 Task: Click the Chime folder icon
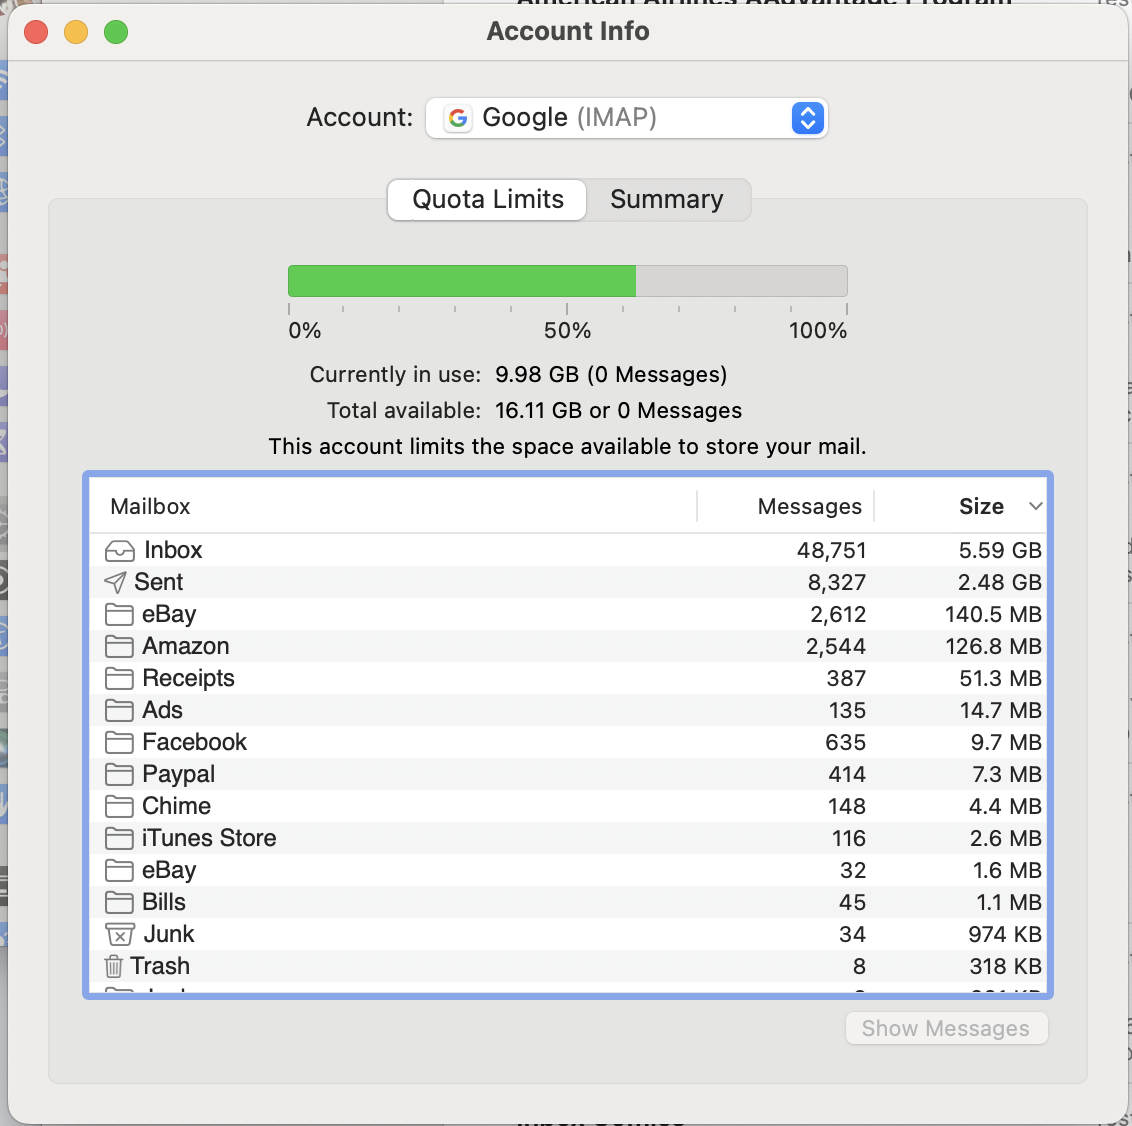click(x=119, y=806)
